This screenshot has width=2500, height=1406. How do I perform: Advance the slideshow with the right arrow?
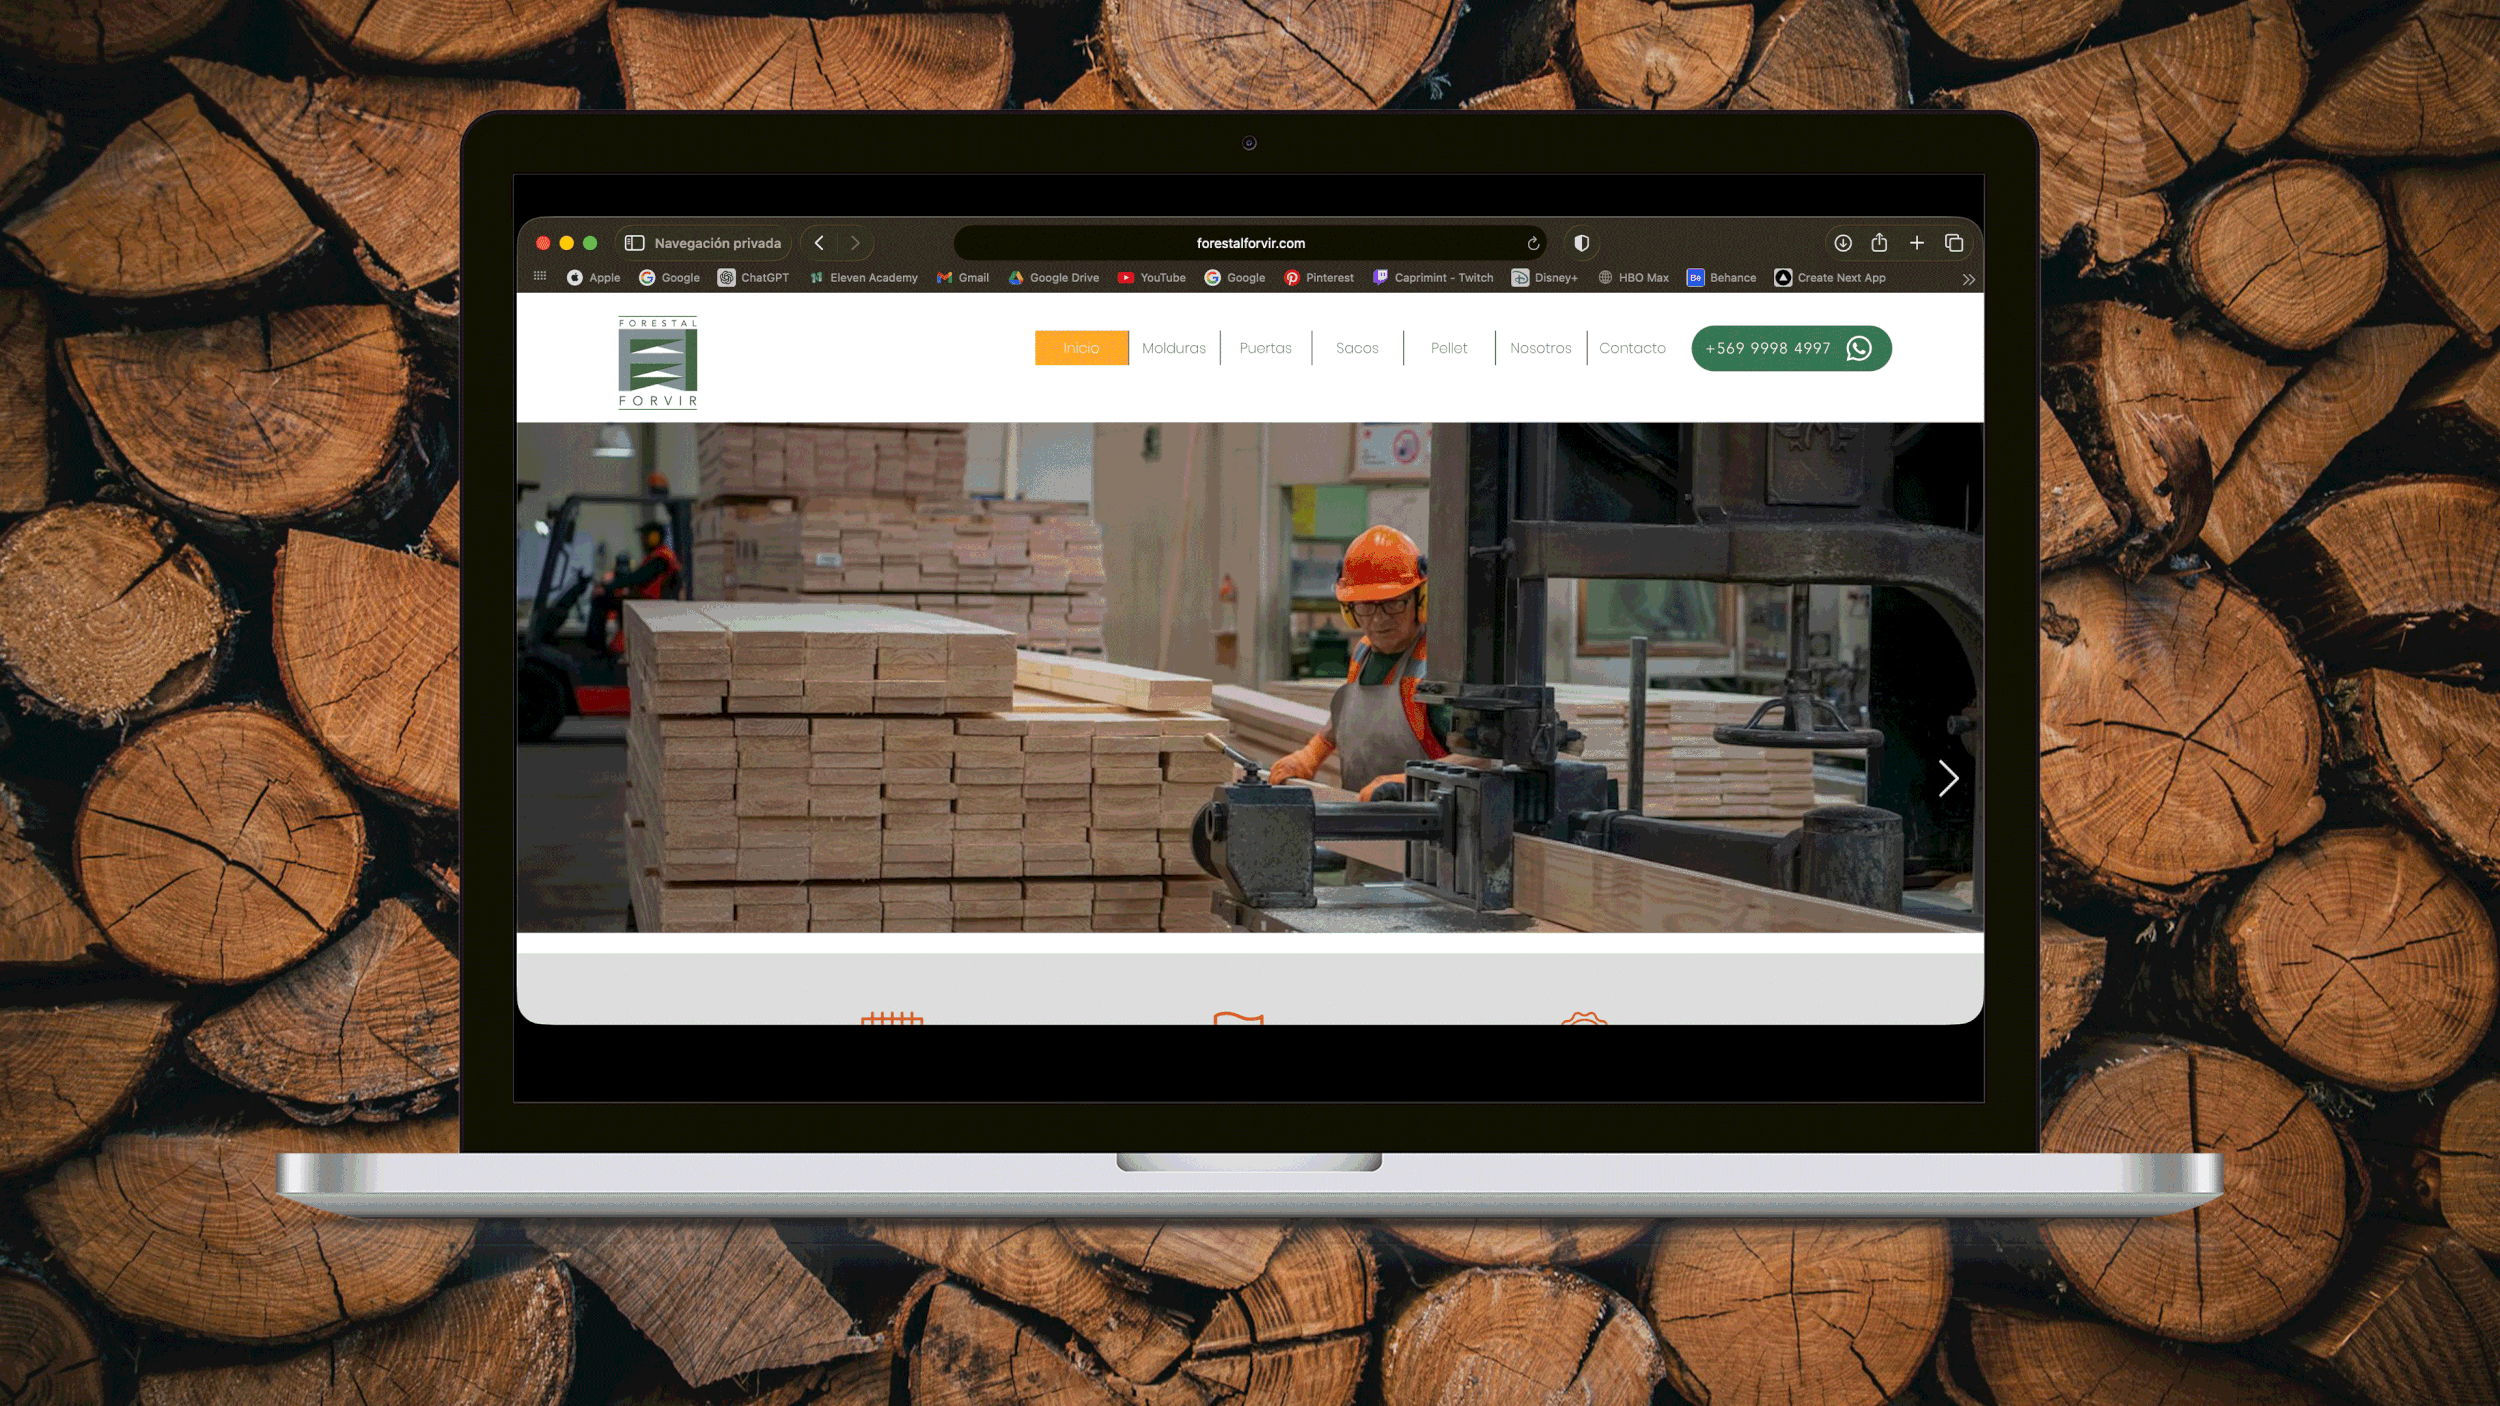coord(1947,778)
